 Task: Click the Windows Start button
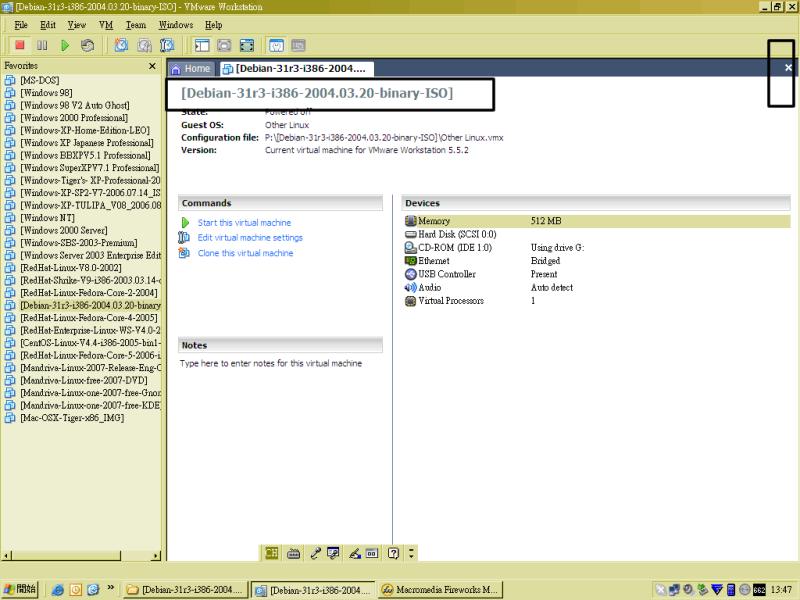click(20, 589)
